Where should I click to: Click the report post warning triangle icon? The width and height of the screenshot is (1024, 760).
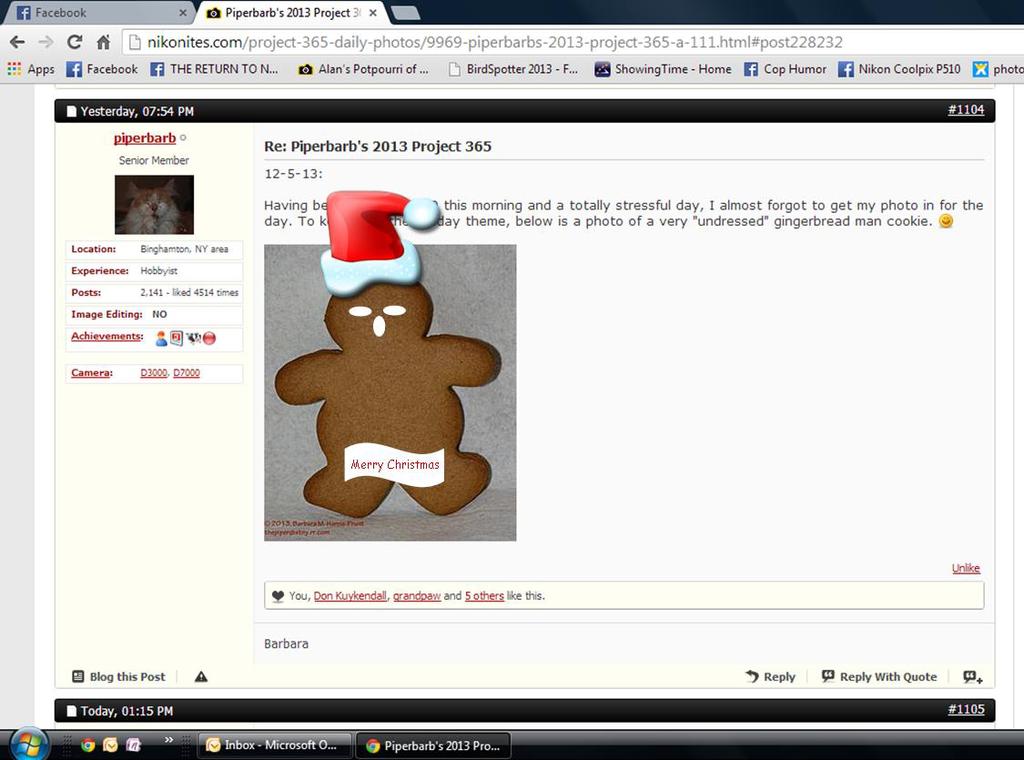click(x=201, y=677)
